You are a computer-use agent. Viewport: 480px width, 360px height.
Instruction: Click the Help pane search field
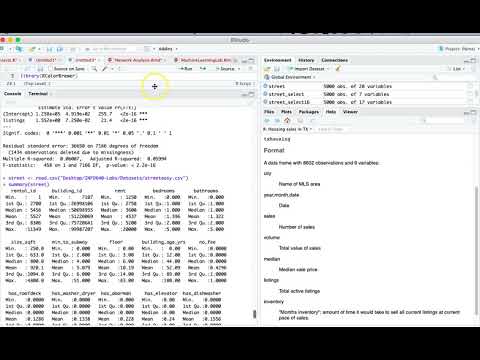[x=443, y=120]
